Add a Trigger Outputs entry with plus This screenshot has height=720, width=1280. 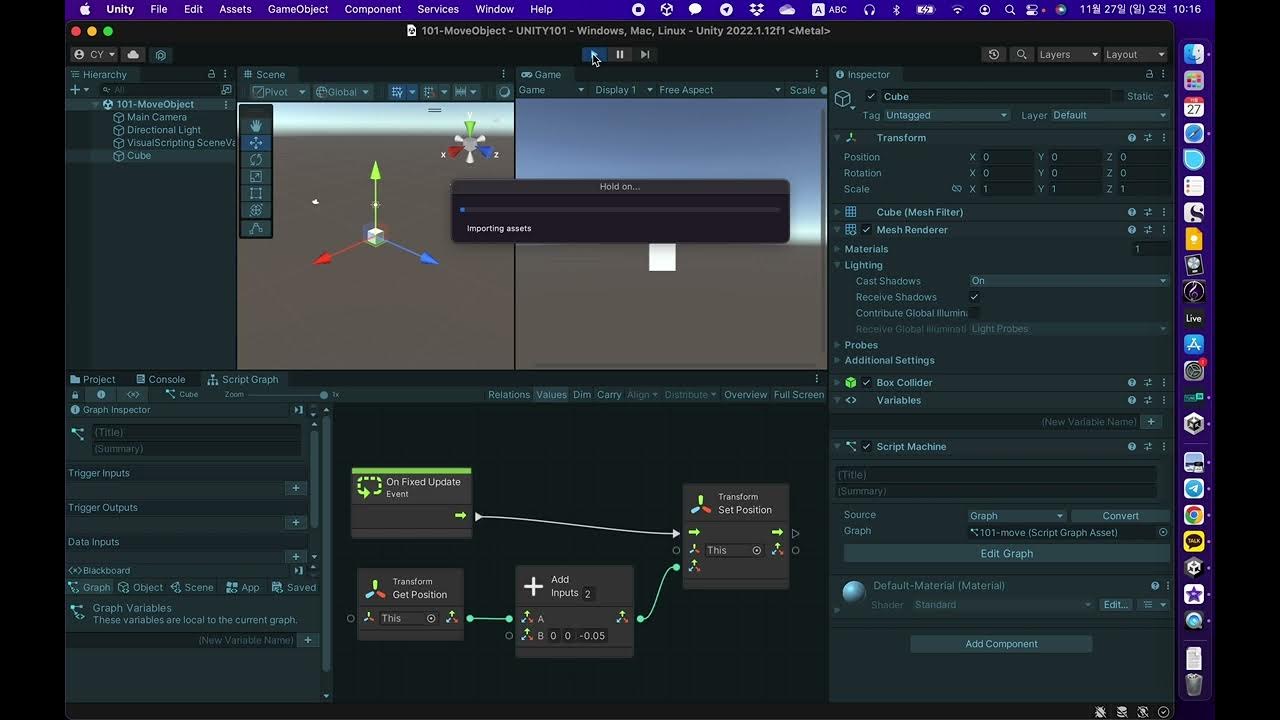point(295,522)
